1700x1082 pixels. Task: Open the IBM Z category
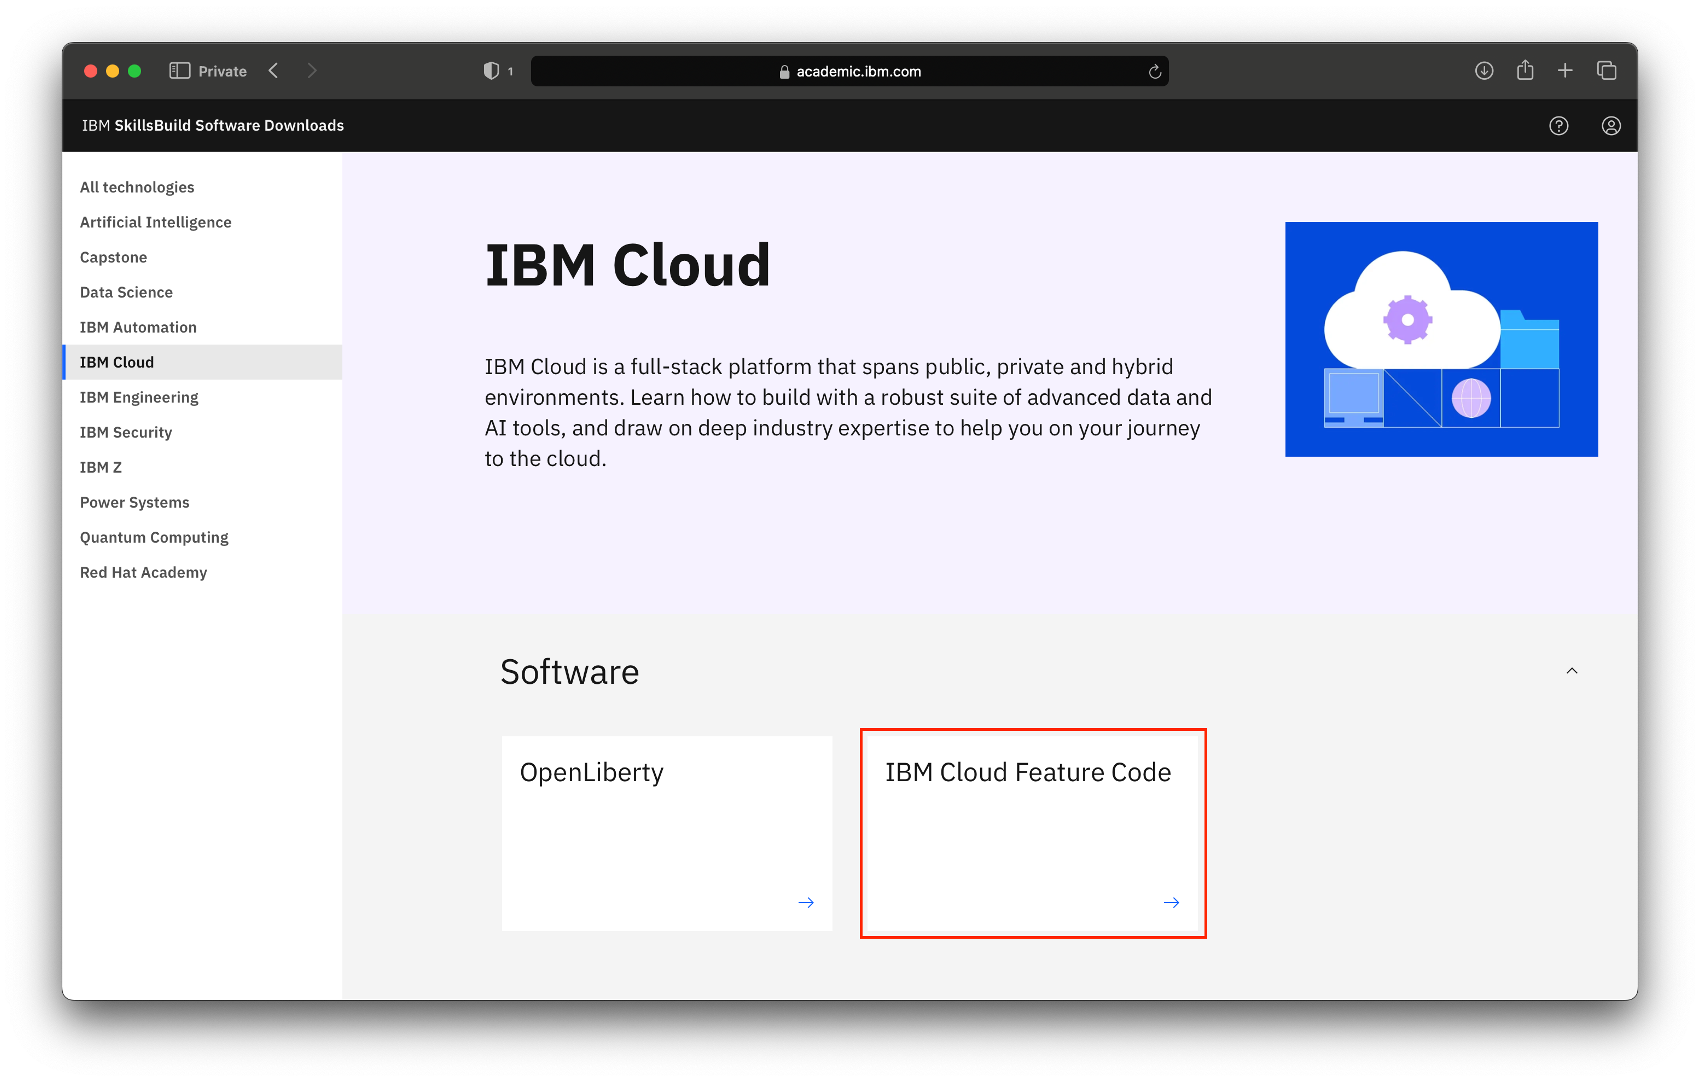pos(202,467)
